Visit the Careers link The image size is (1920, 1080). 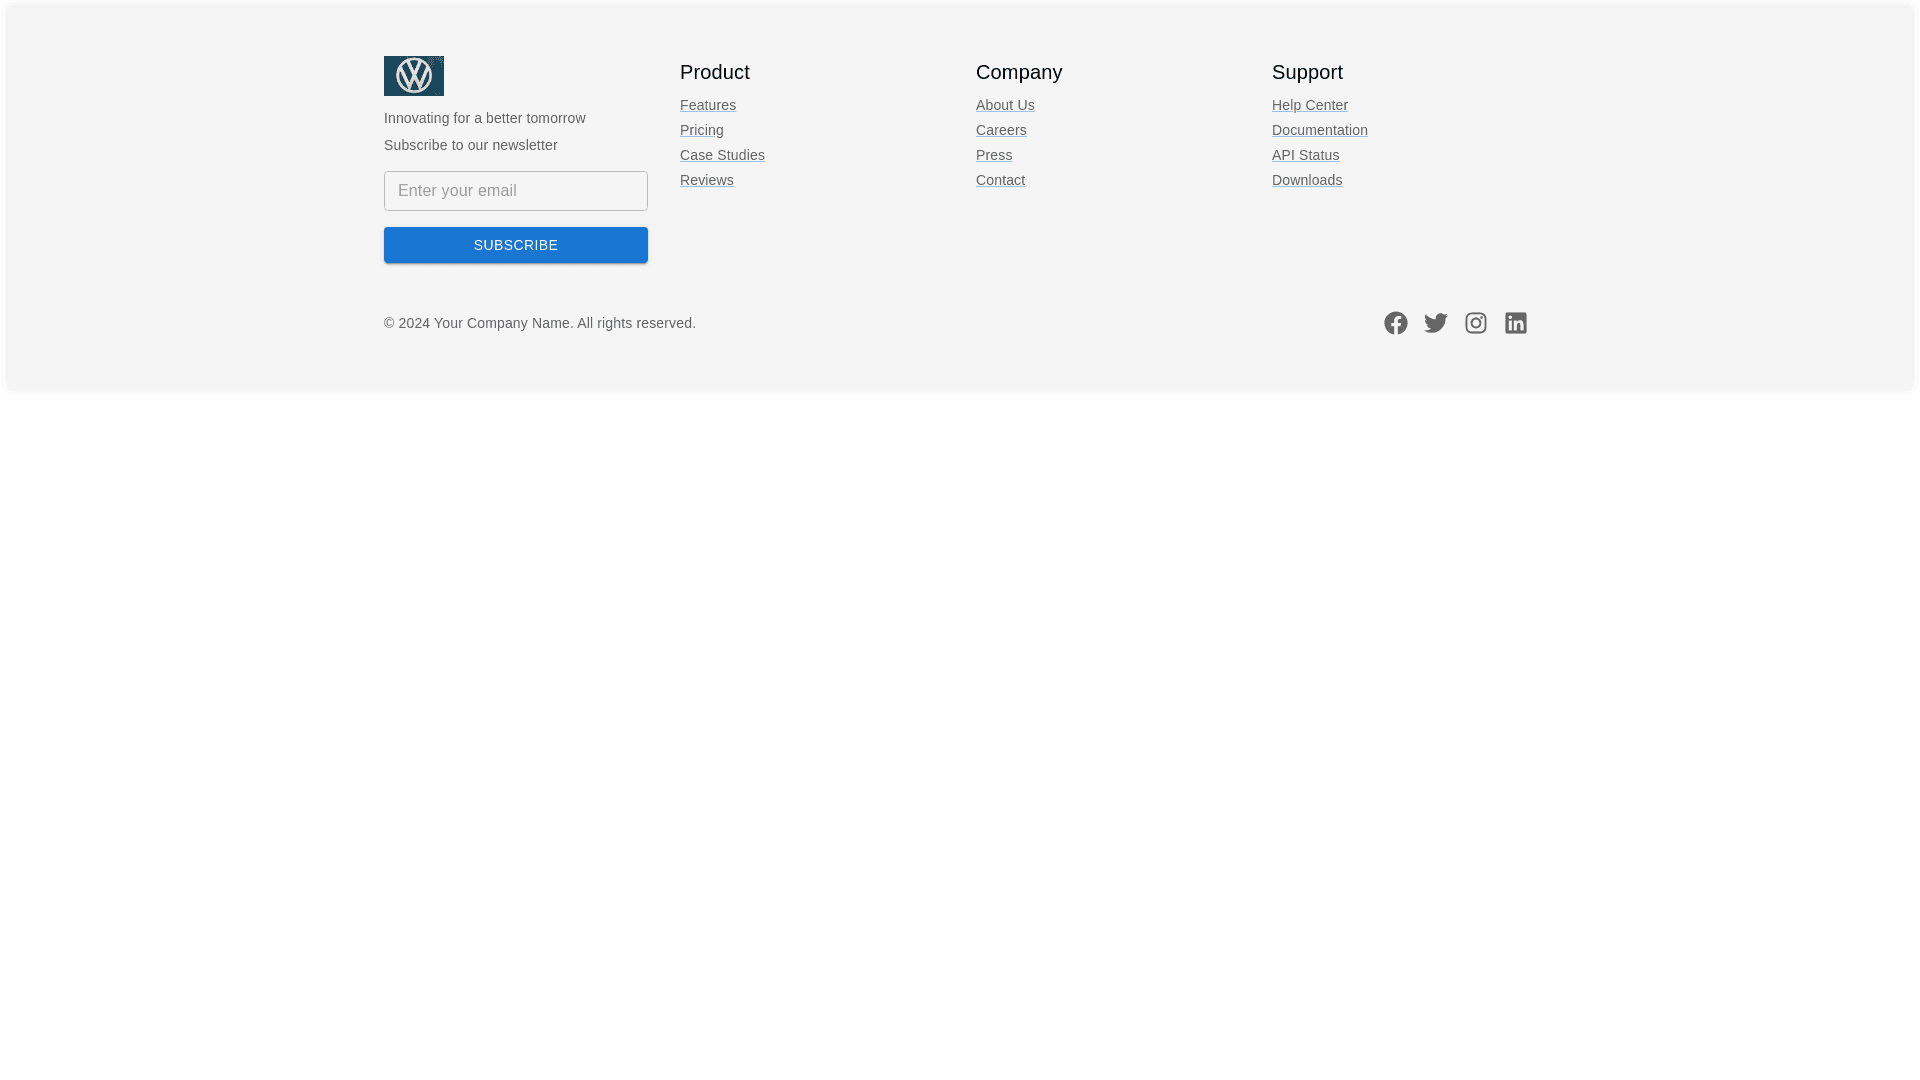(x=1000, y=130)
